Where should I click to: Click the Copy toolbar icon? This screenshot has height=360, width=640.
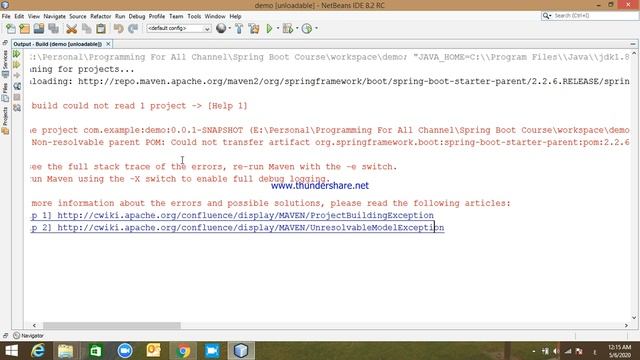87,29
